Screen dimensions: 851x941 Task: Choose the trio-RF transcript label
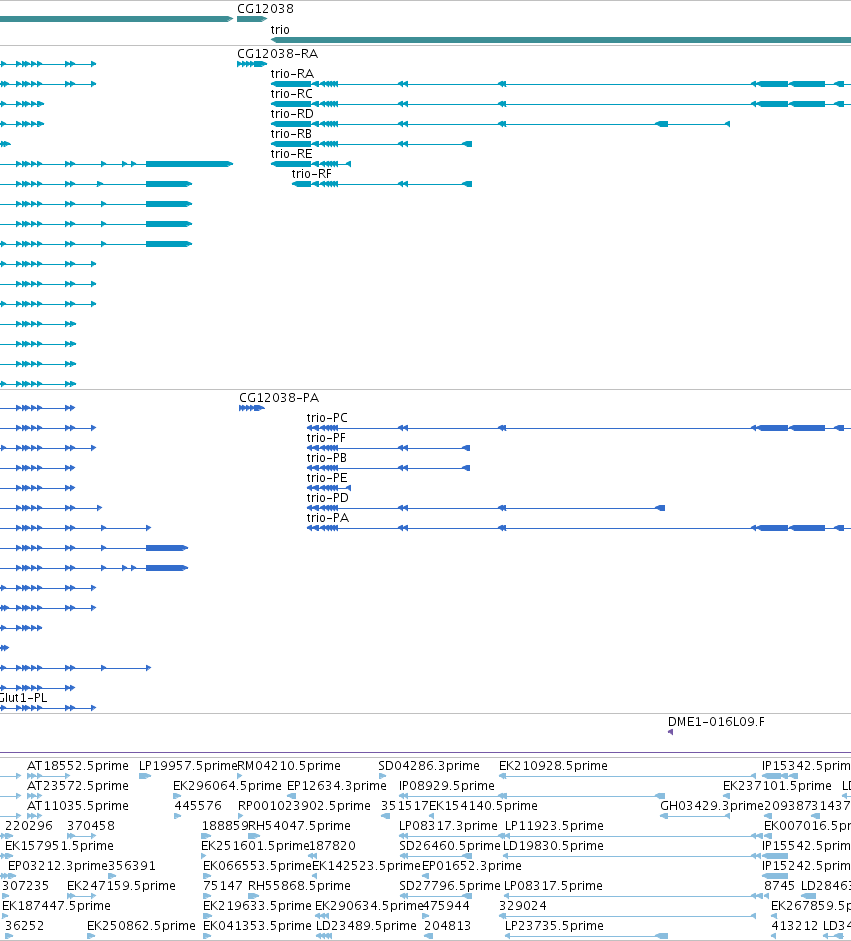click(311, 174)
